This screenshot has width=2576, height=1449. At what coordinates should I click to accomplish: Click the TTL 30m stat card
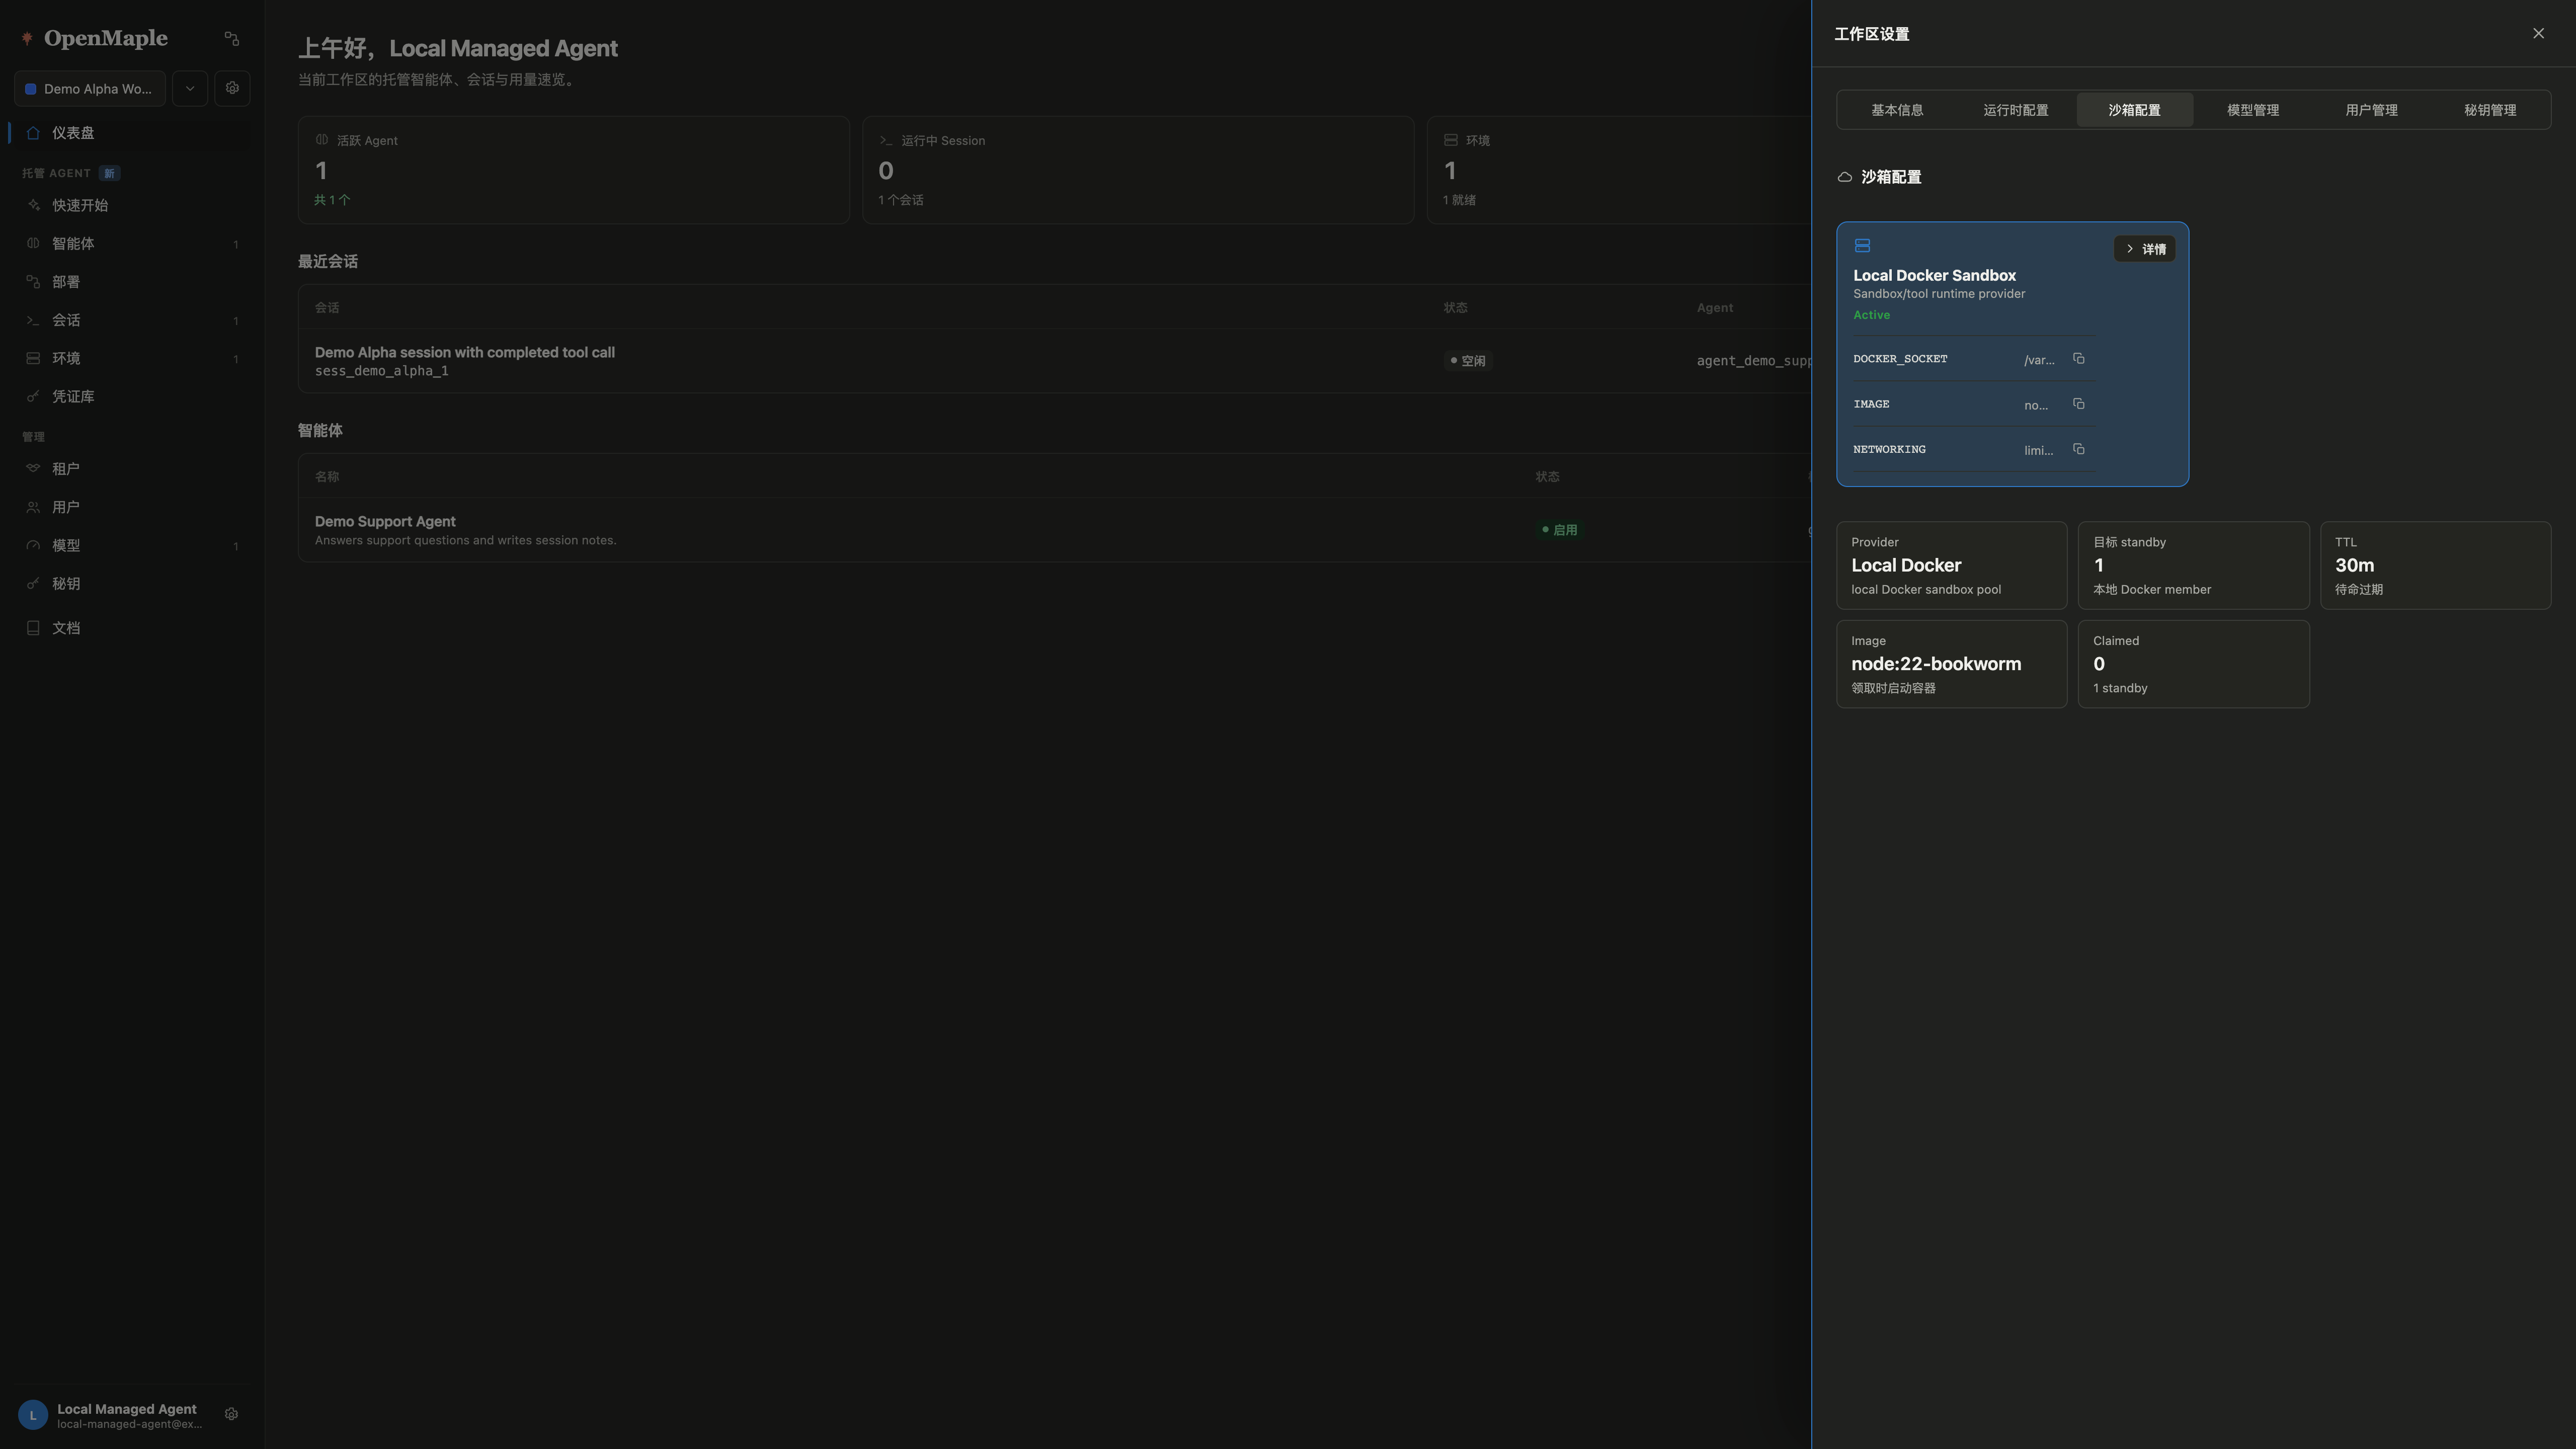2435,565
